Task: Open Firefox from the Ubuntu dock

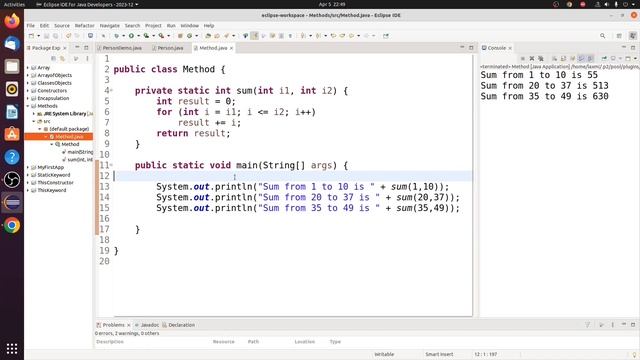Action: tap(12, 21)
